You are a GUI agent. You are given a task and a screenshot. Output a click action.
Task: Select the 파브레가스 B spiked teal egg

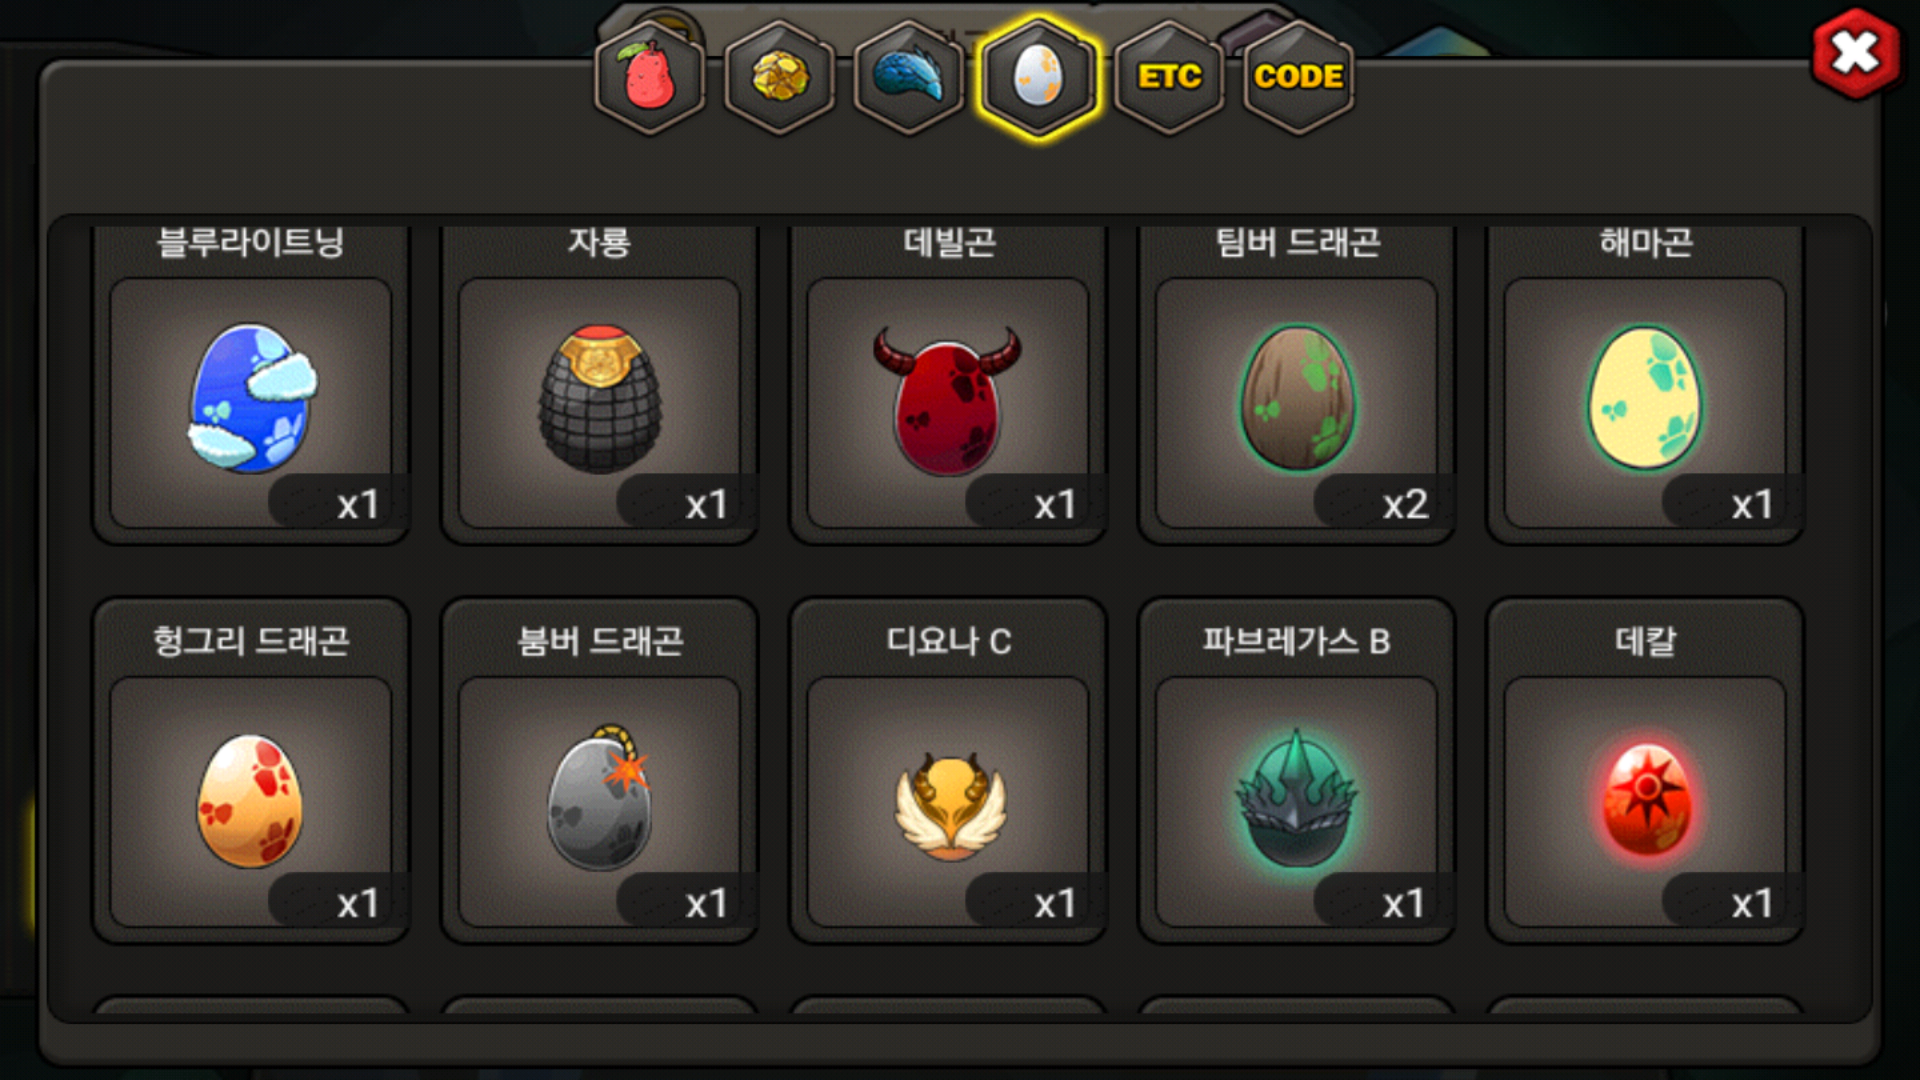coord(1297,802)
